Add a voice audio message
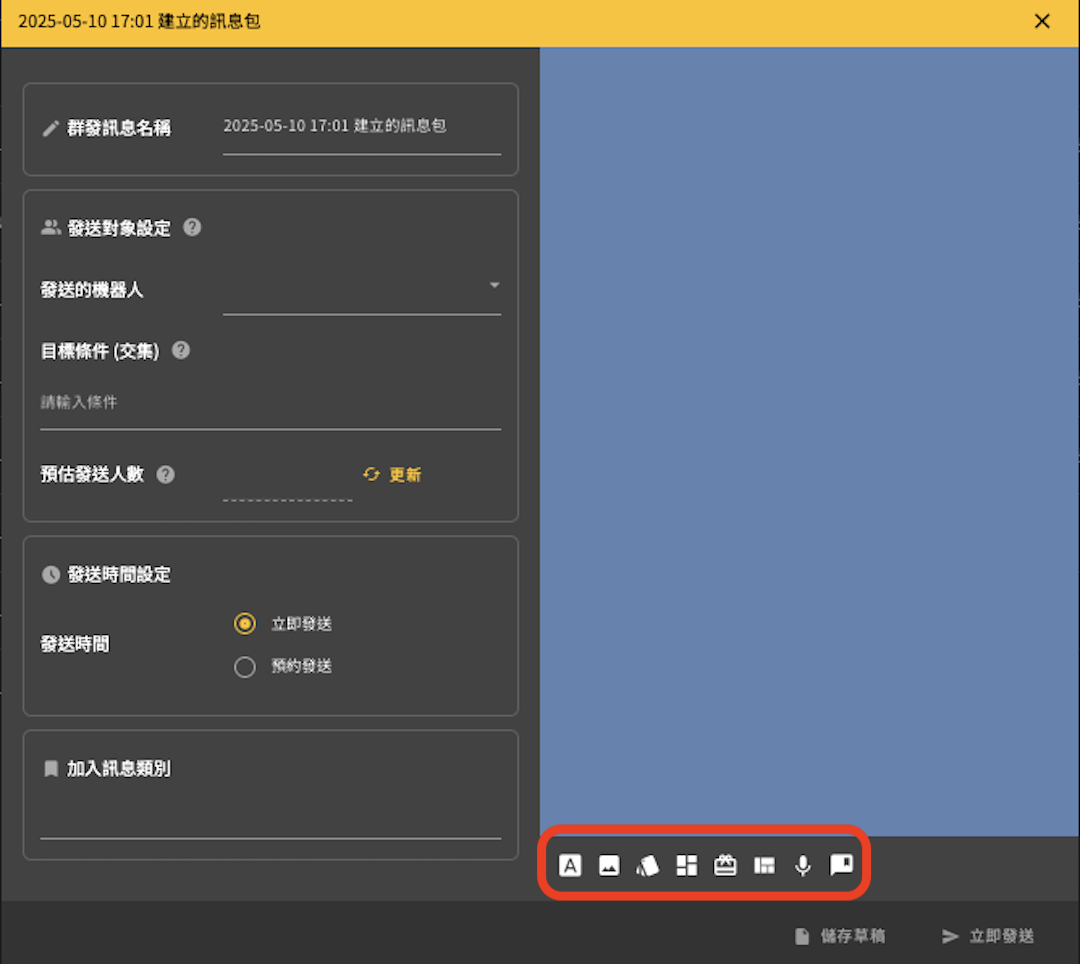 (x=802, y=865)
